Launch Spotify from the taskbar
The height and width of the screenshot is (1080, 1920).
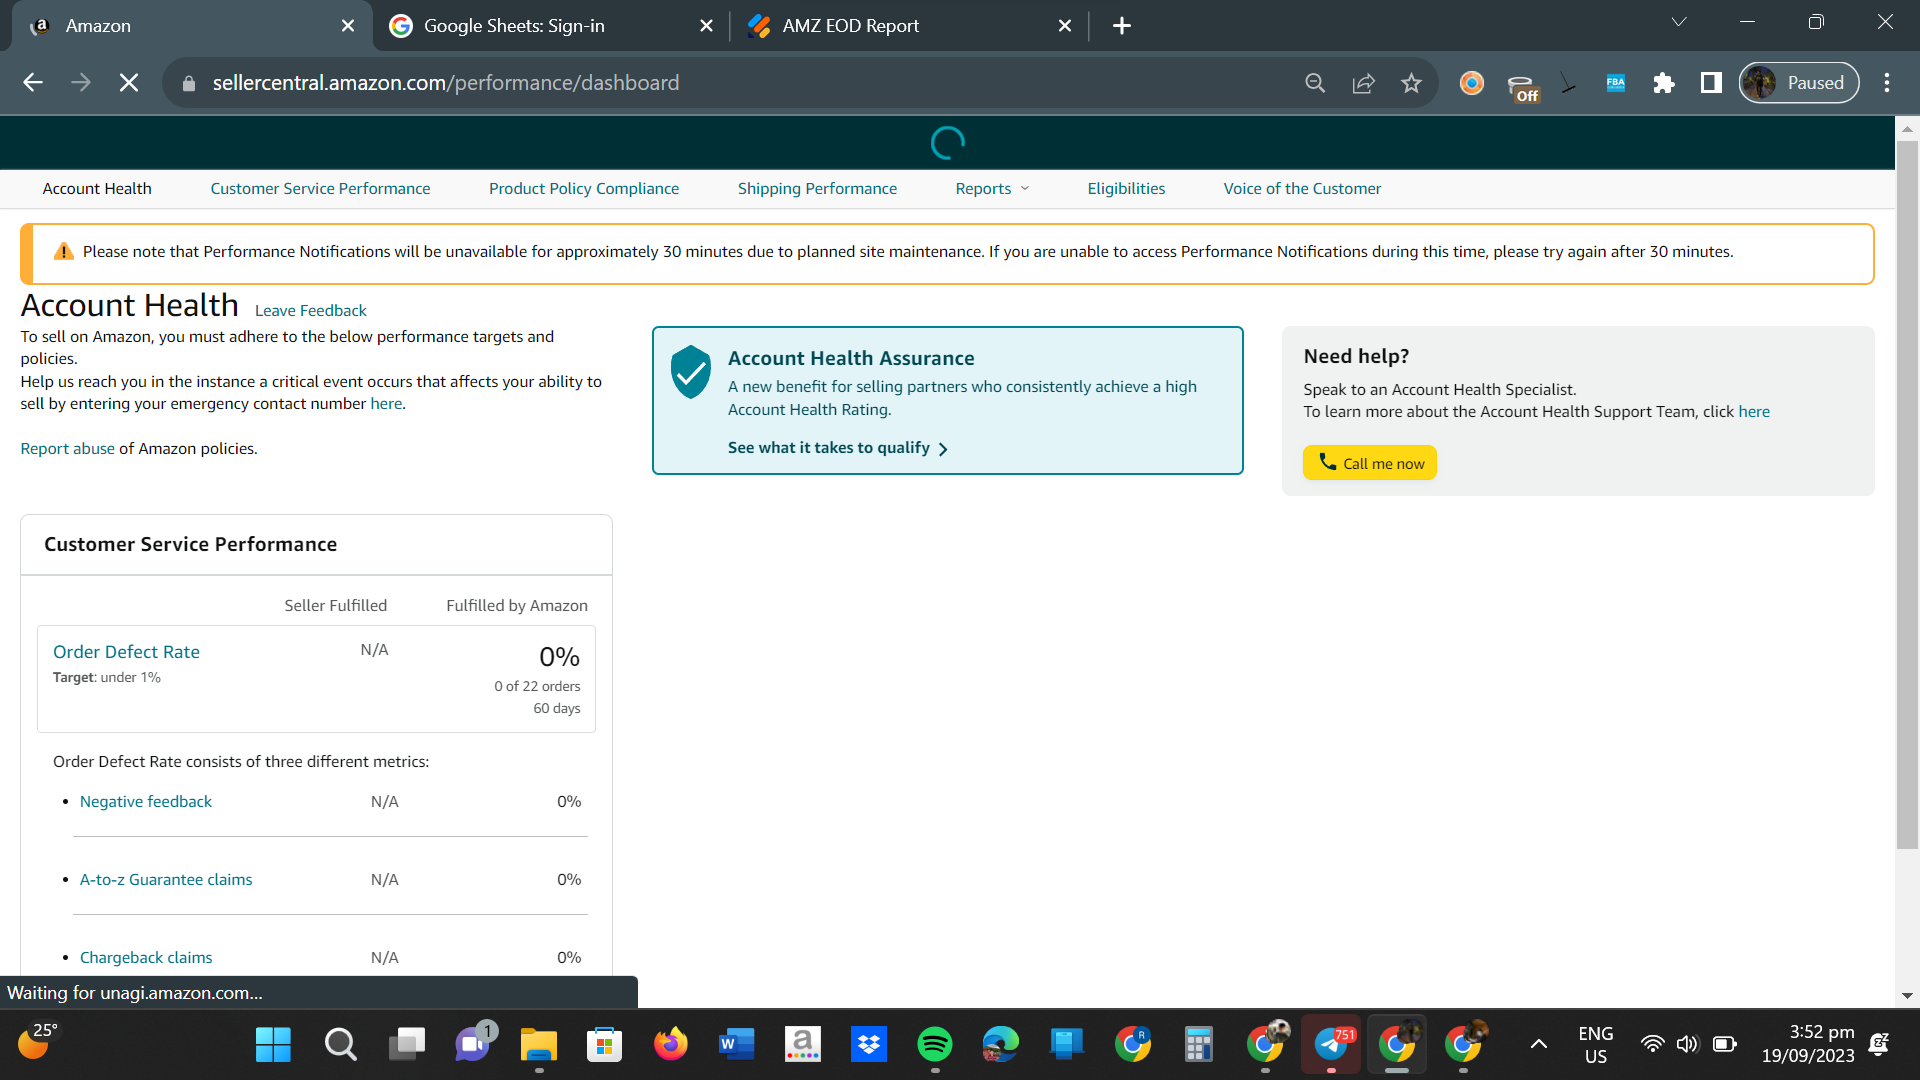point(935,1045)
